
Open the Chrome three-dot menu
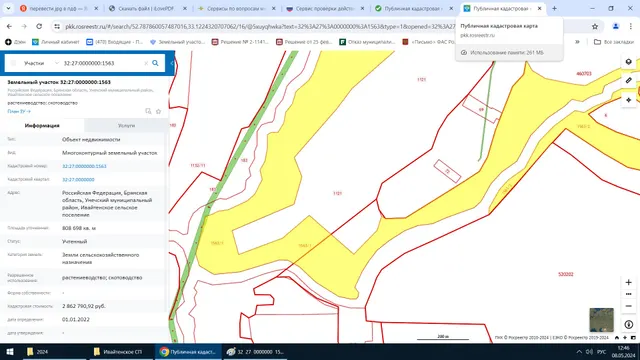631,27
